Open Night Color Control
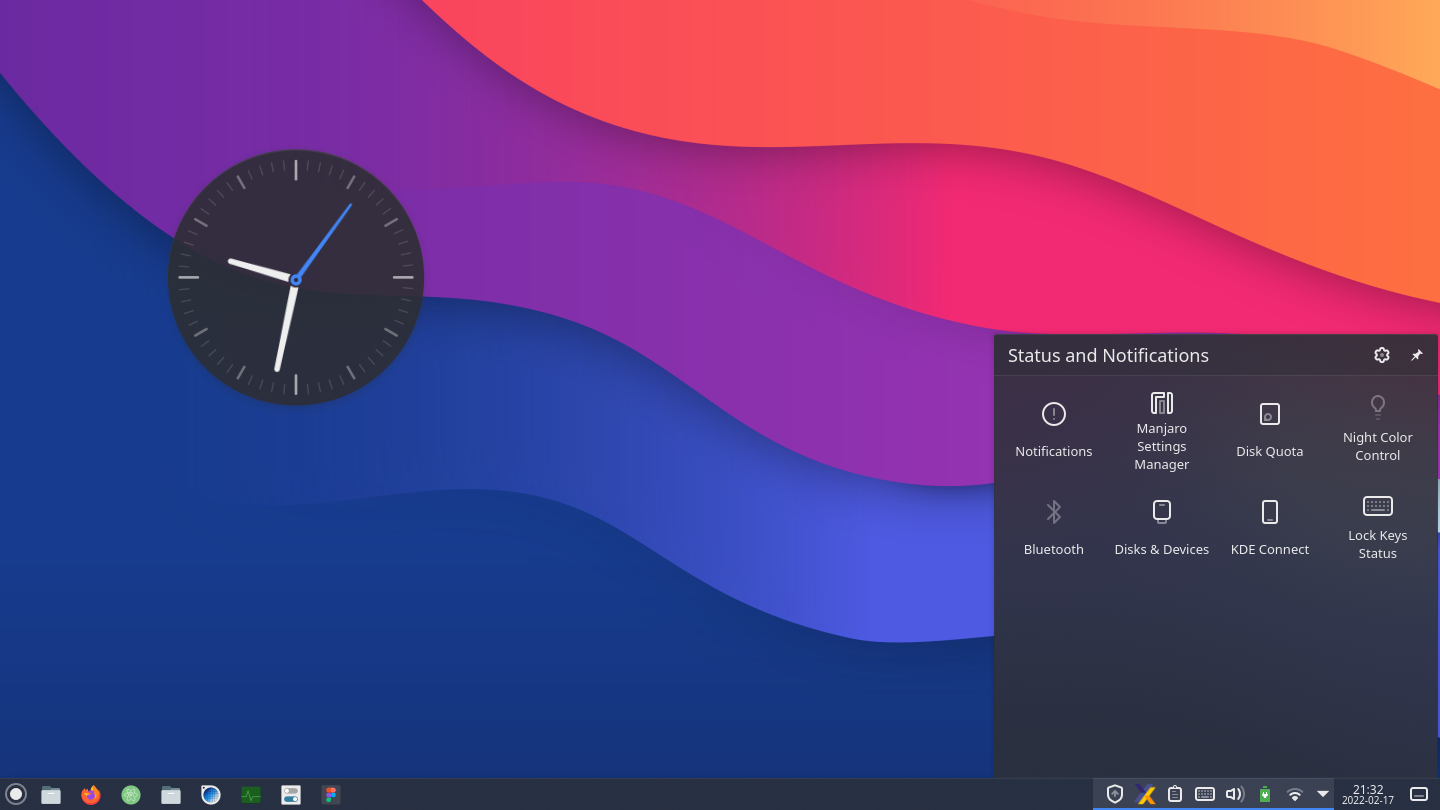The image size is (1440, 810). (1377, 430)
